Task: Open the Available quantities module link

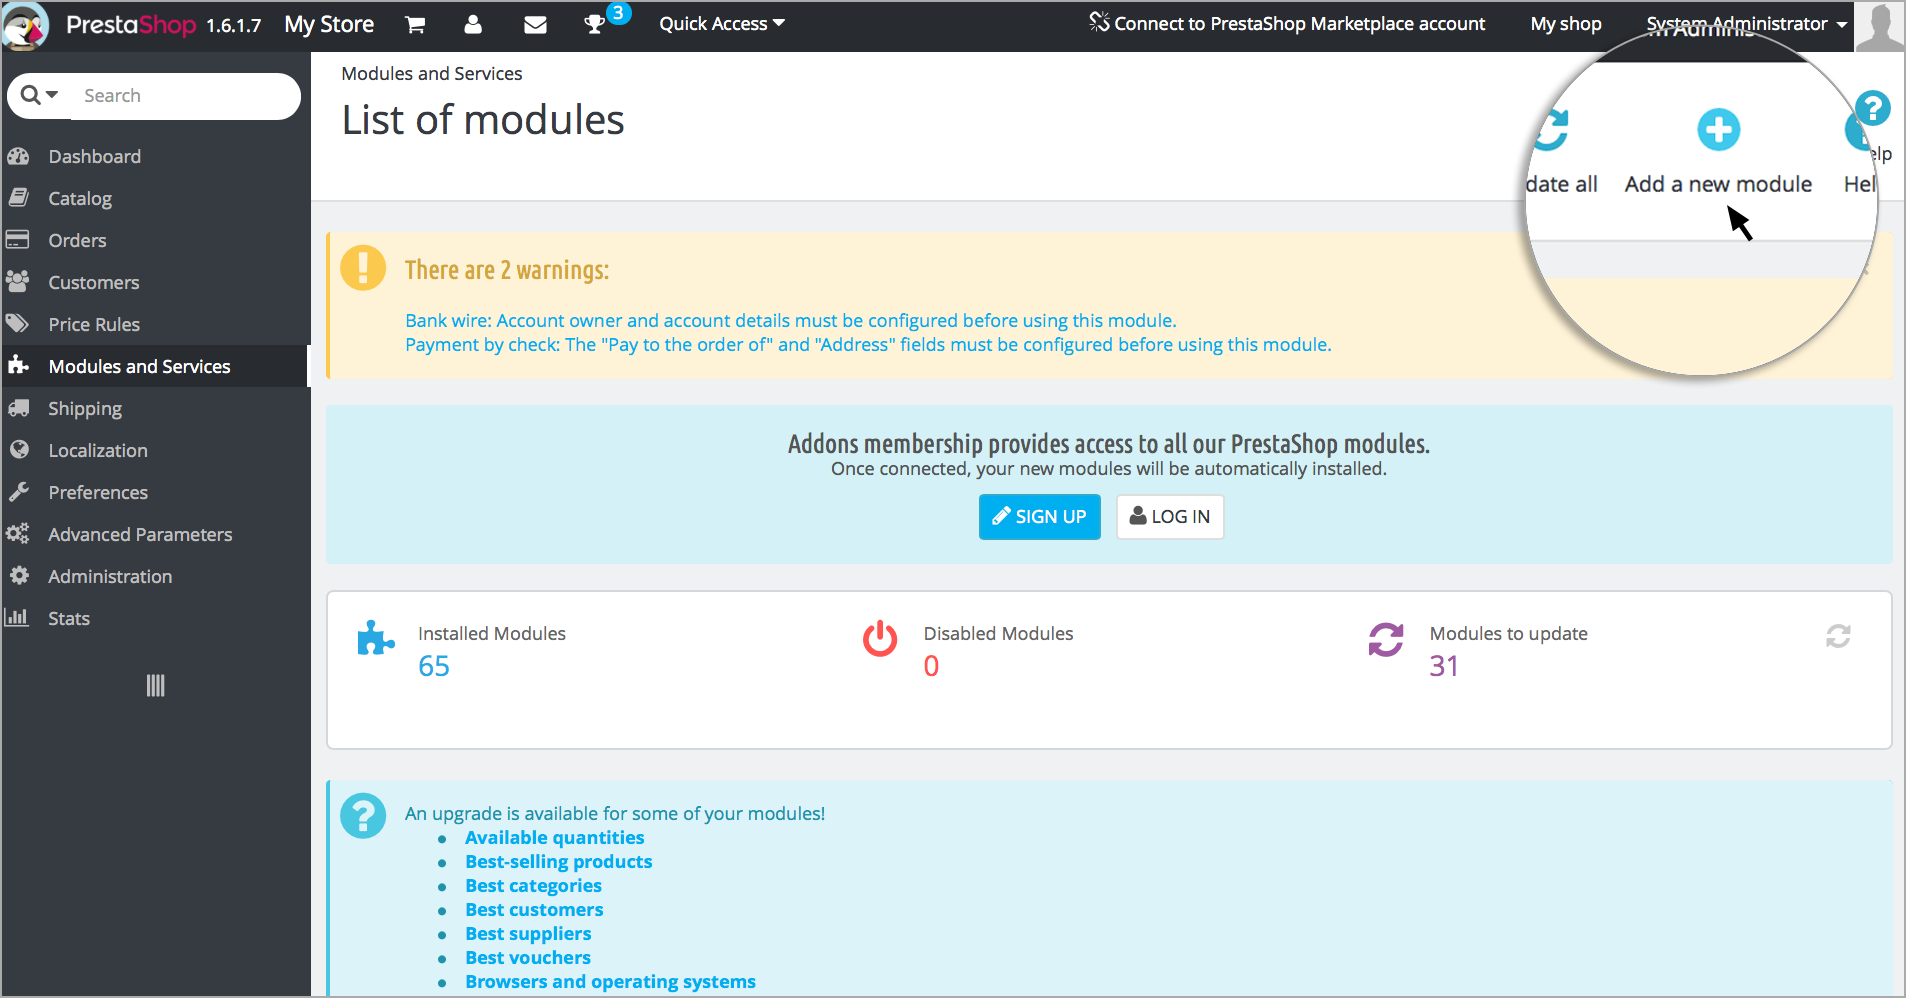Action: point(555,838)
